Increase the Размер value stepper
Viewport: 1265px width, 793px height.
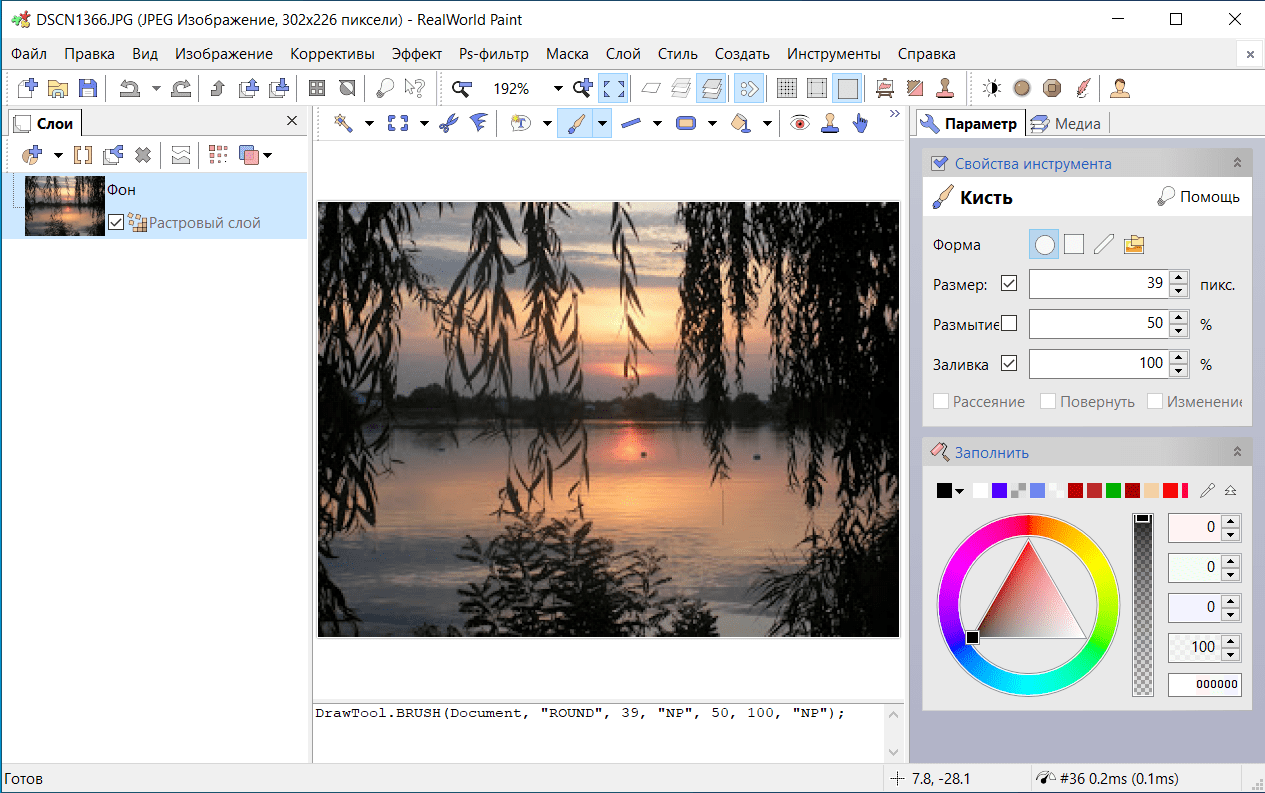[x=1178, y=278]
